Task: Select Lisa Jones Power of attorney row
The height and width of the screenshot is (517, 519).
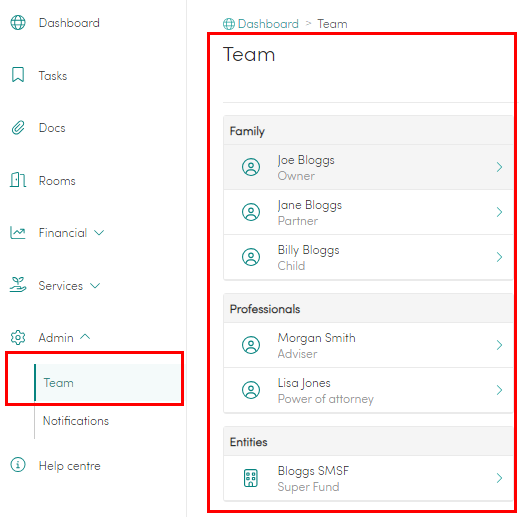Action: pyautogui.click(x=368, y=390)
